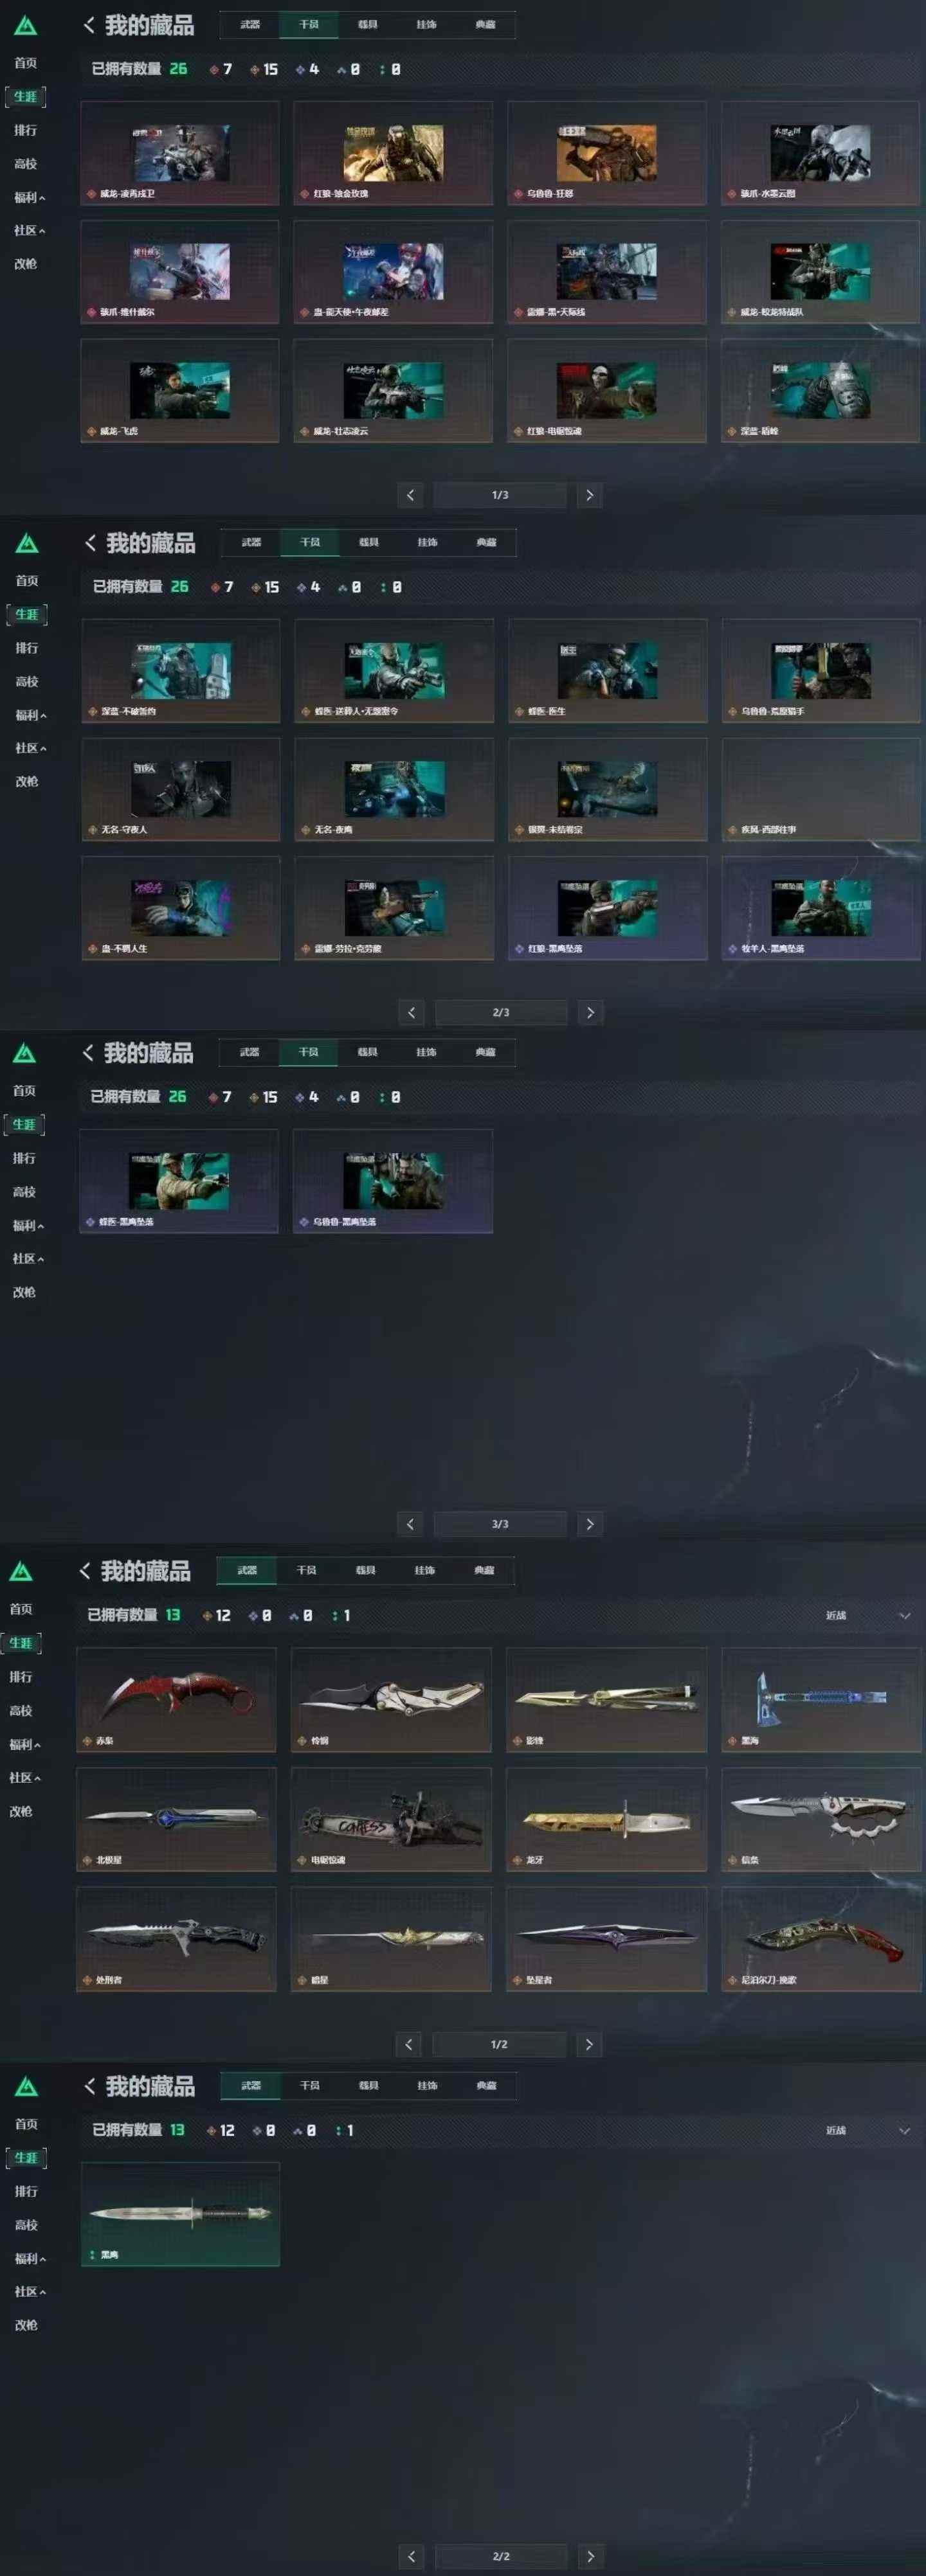Click previous-page arrow beside the 1/3 indicator
This screenshot has height=2576, width=926.
[x=410, y=495]
